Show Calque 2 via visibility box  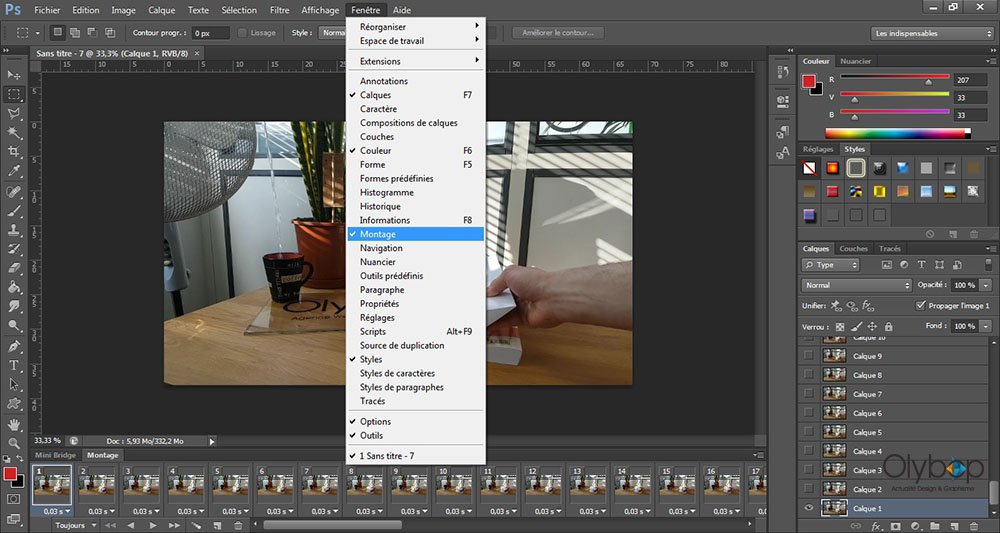tap(809, 489)
